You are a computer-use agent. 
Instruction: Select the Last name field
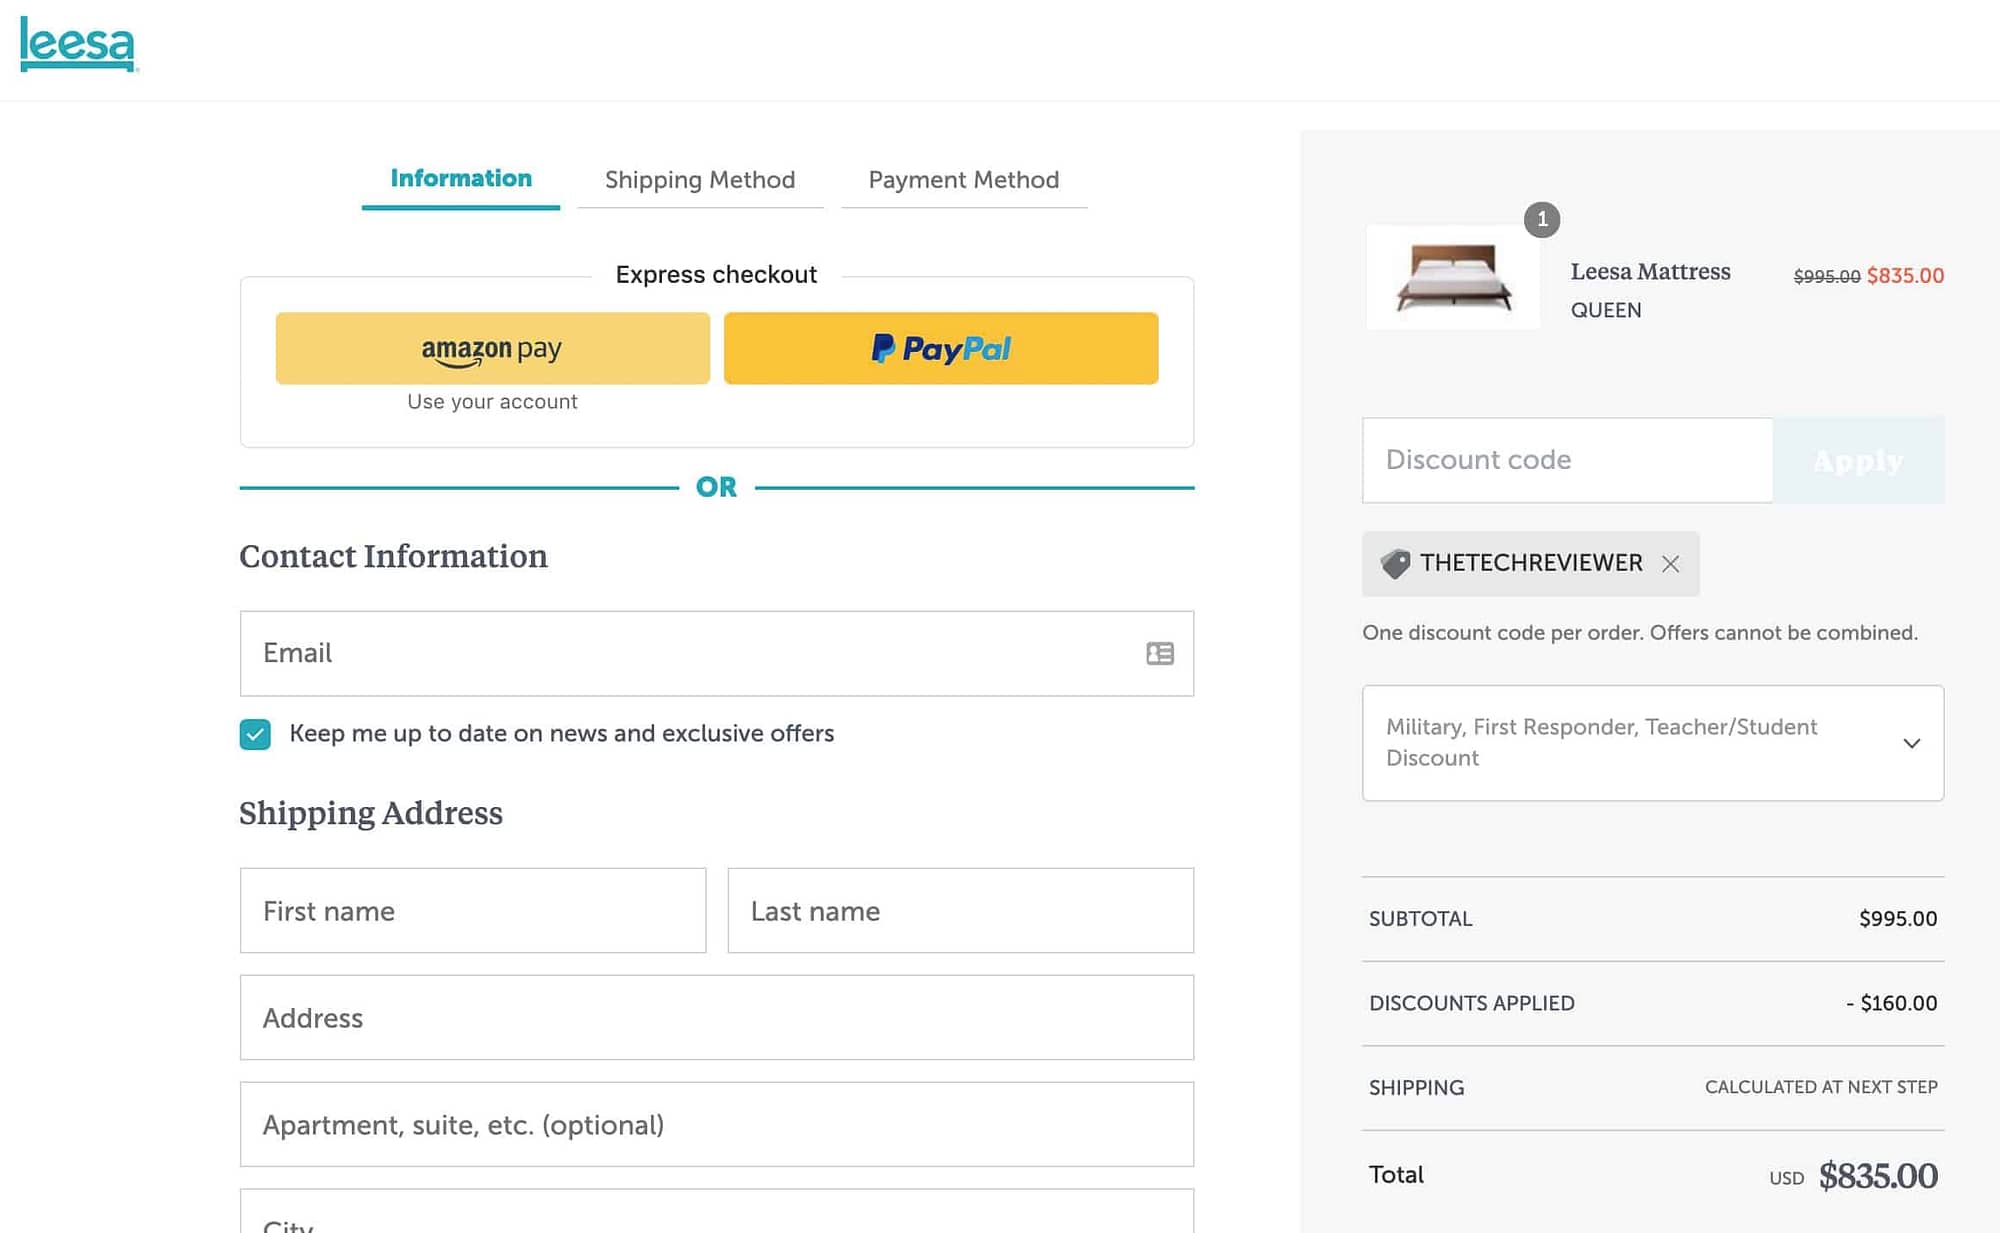[961, 911]
